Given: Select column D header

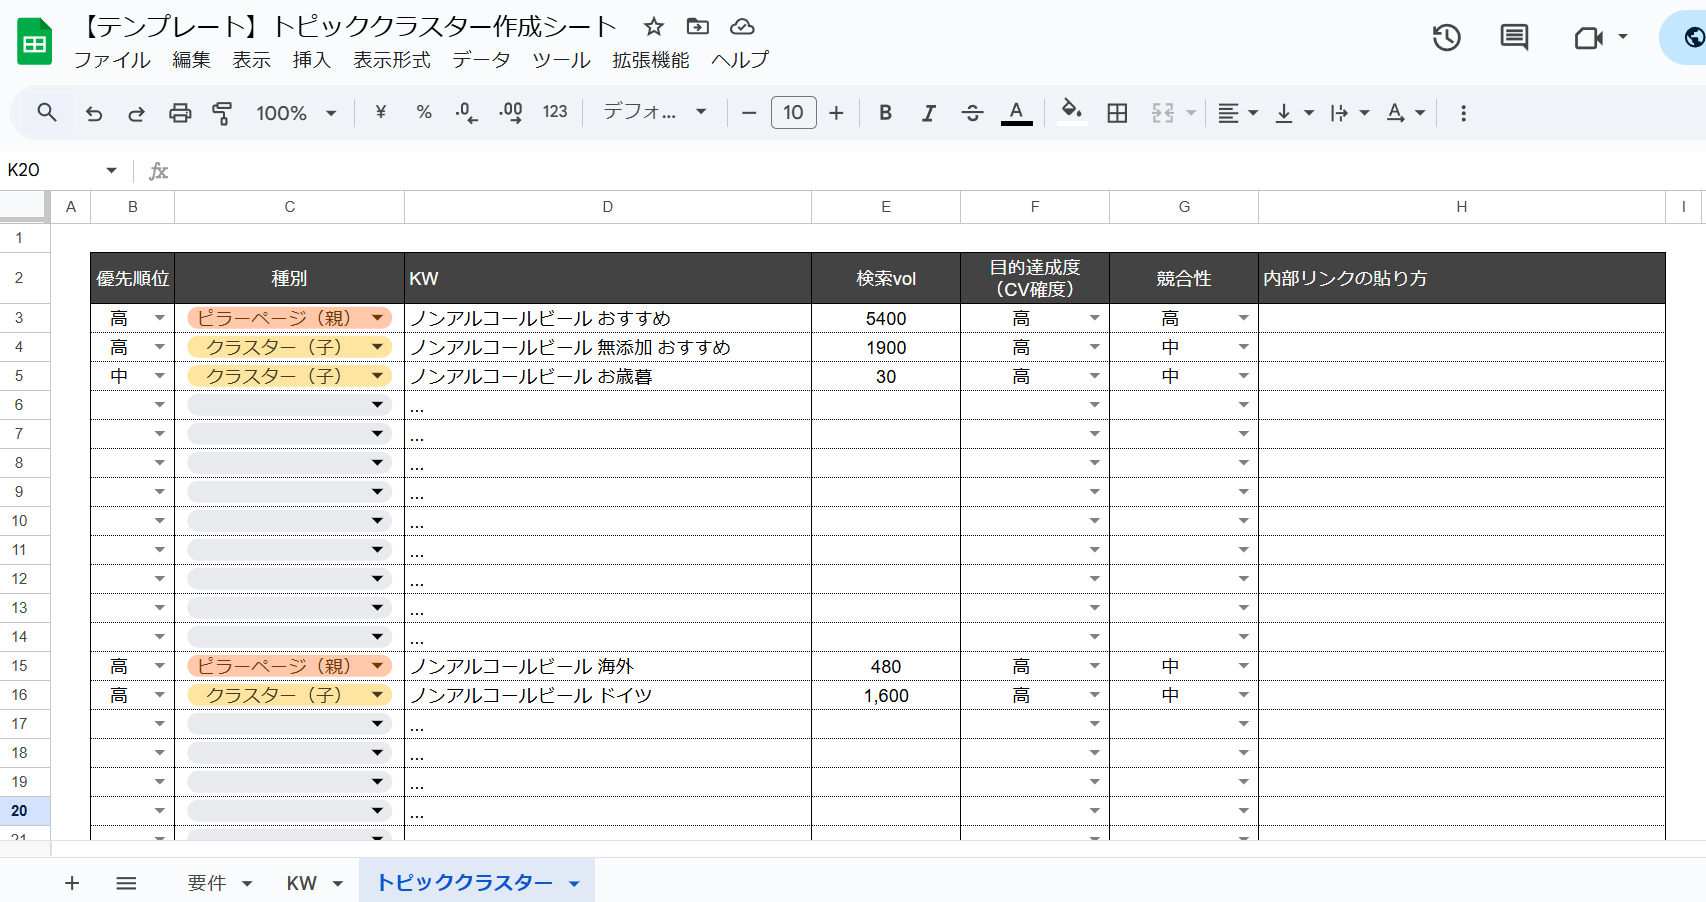Looking at the screenshot, I should (x=608, y=206).
